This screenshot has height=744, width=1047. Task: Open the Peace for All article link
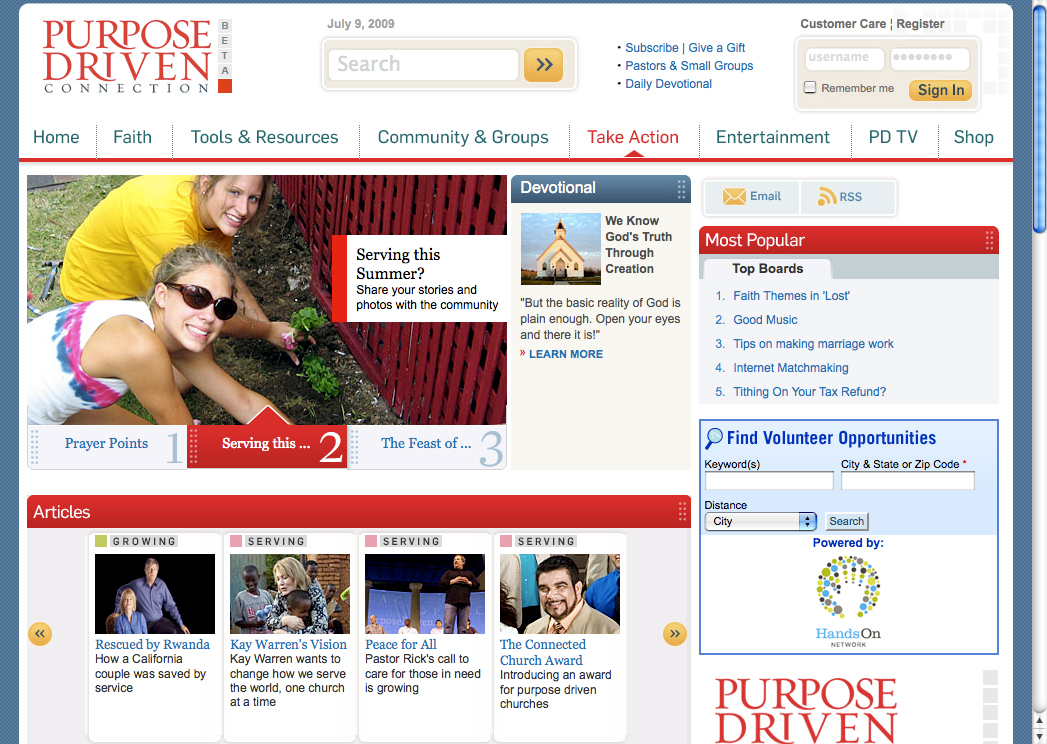click(401, 644)
